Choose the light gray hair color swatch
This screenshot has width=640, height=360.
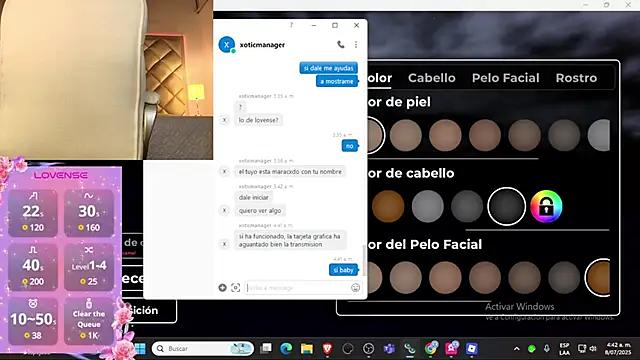click(427, 207)
